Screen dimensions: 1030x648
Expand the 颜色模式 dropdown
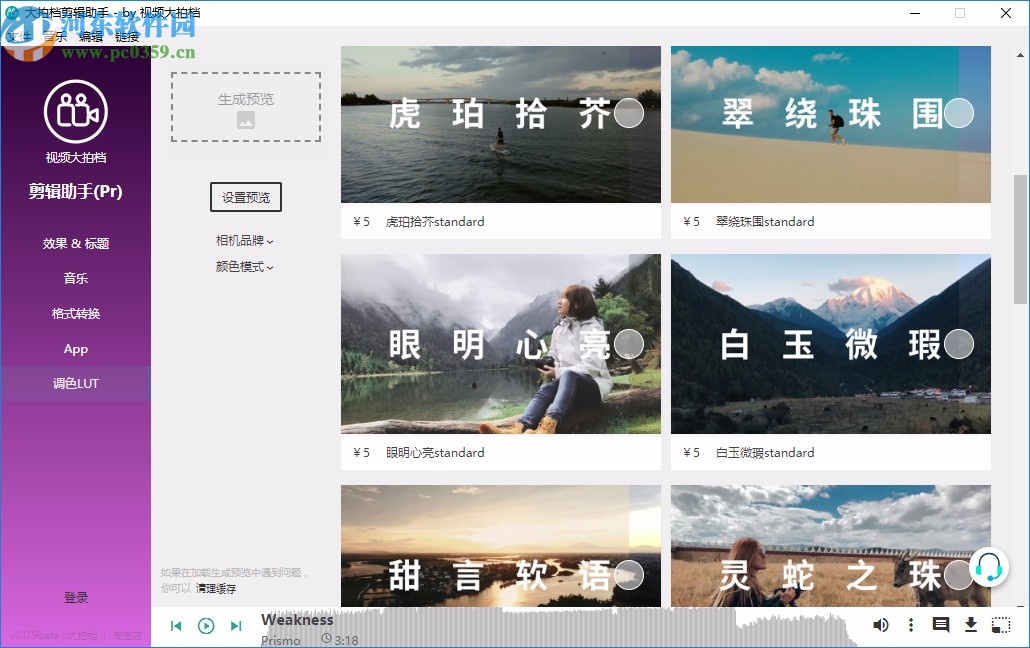(245, 267)
